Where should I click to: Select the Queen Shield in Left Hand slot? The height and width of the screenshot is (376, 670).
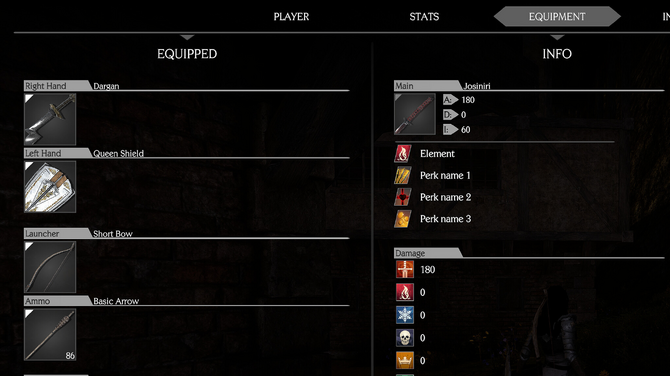coord(50,187)
